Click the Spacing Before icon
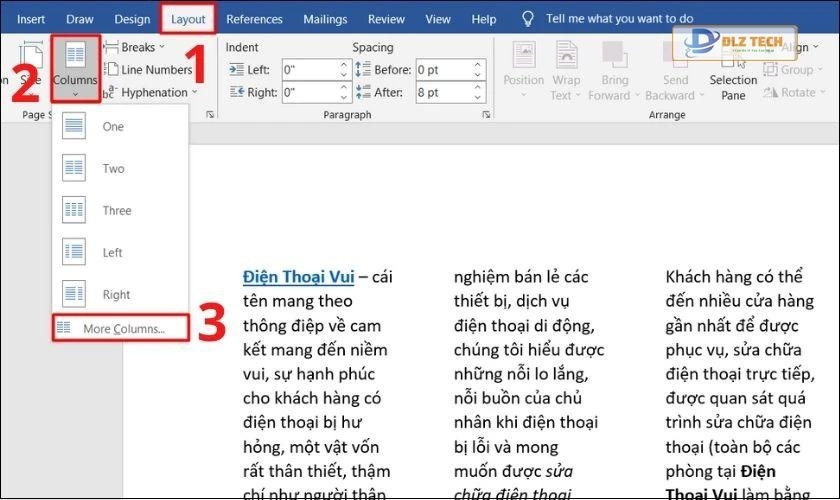Viewport: 840px width, 500px height. click(x=363, y=69)
